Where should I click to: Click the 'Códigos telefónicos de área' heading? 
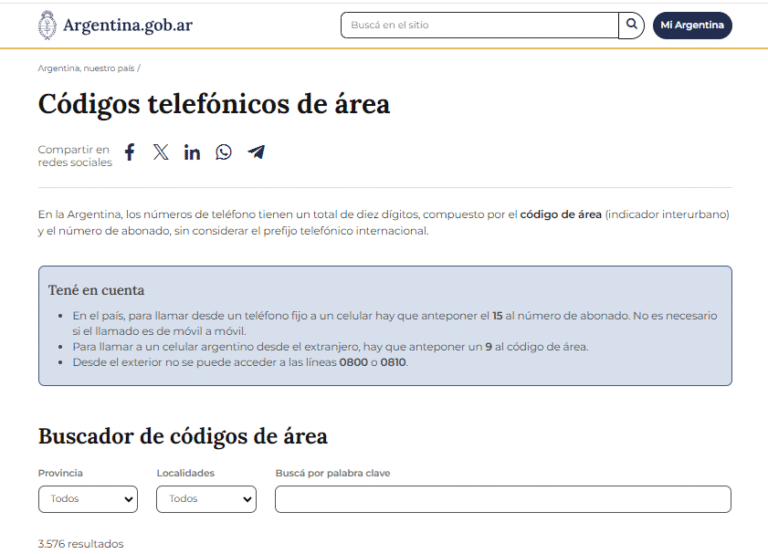(x=214, y=104)
